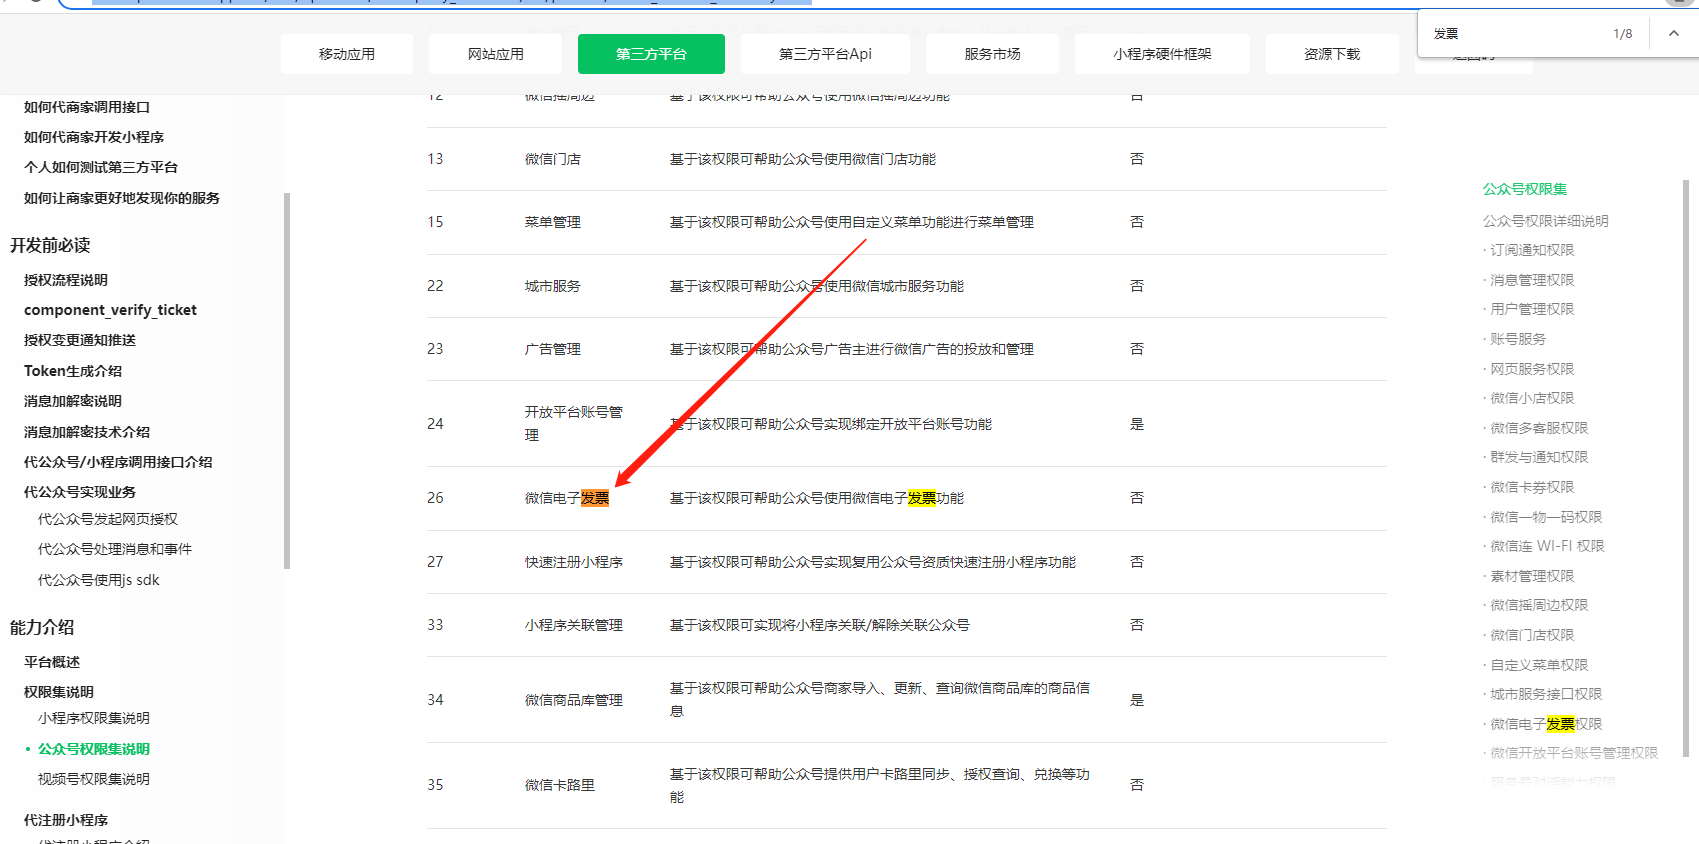The image size is (1699, 844).
Task: Click the 公众号权限集 heading in outline
Action: click(x=1525, y=189)
